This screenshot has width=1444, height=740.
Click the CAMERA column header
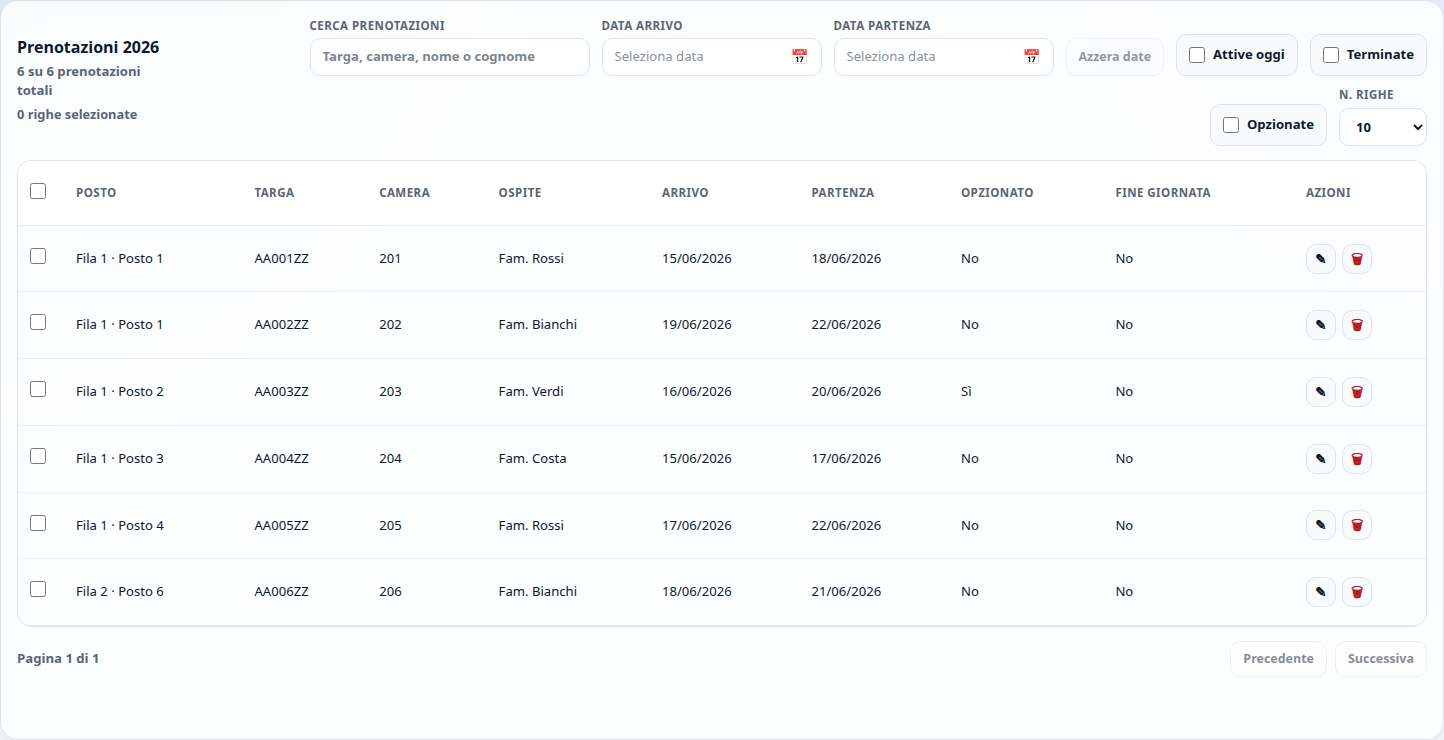coord(405,193)
